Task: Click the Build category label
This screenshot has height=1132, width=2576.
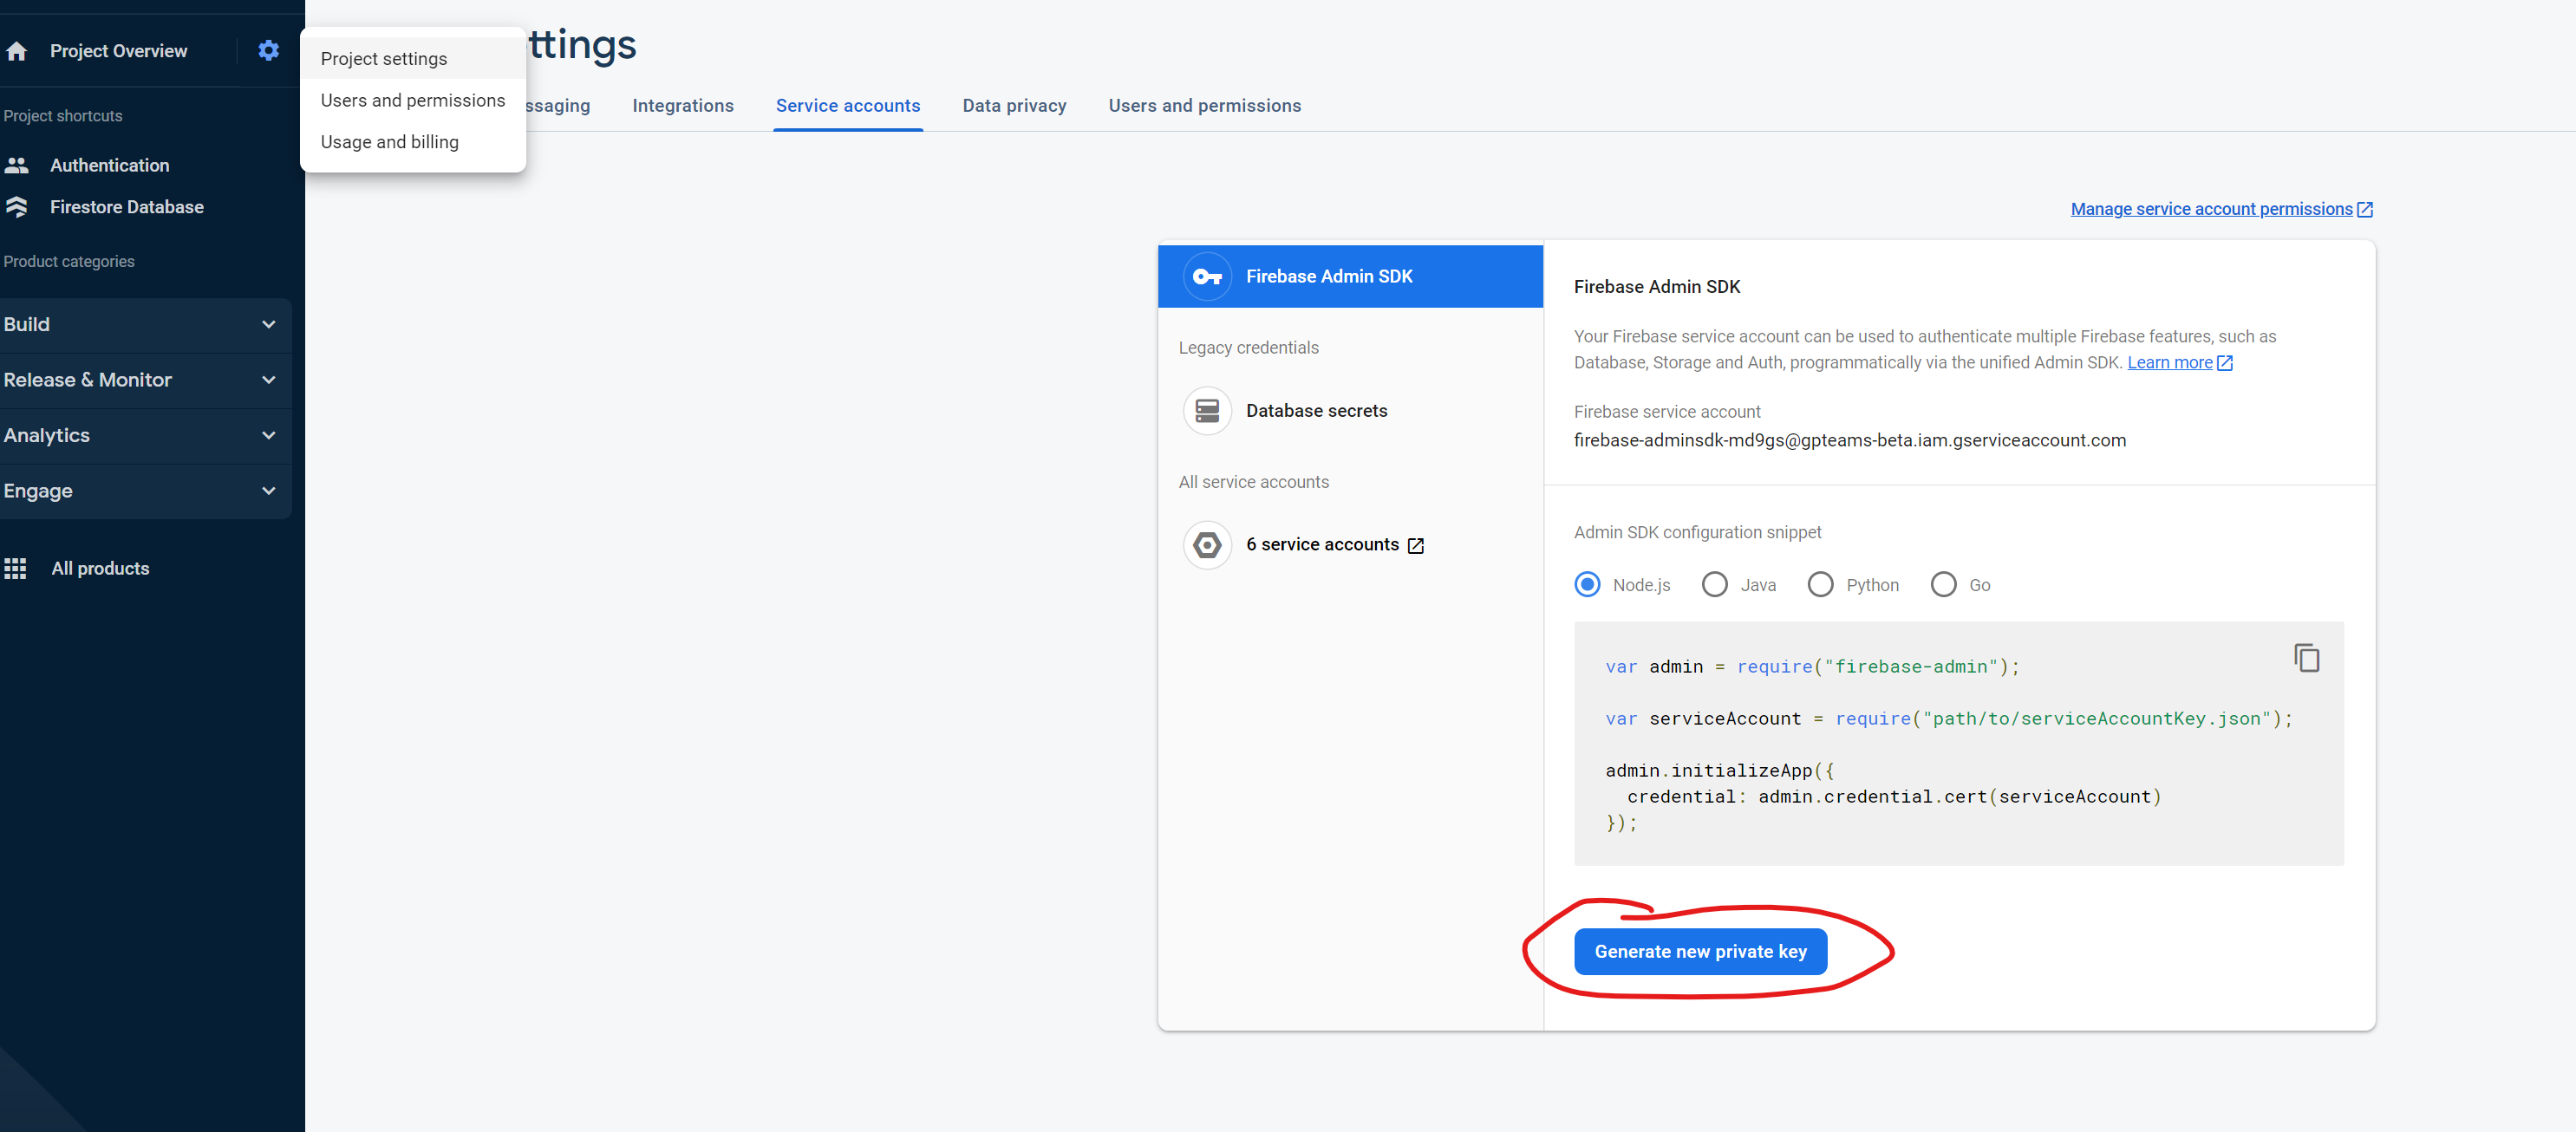Action: click(x=27, y=324)
